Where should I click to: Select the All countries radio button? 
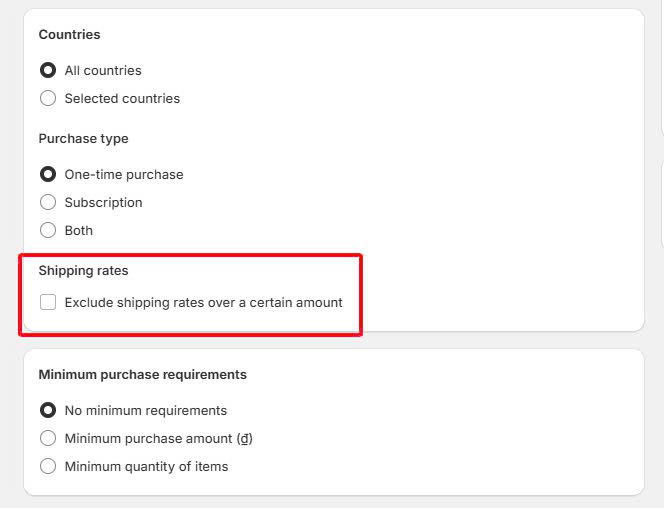[48, 70]
